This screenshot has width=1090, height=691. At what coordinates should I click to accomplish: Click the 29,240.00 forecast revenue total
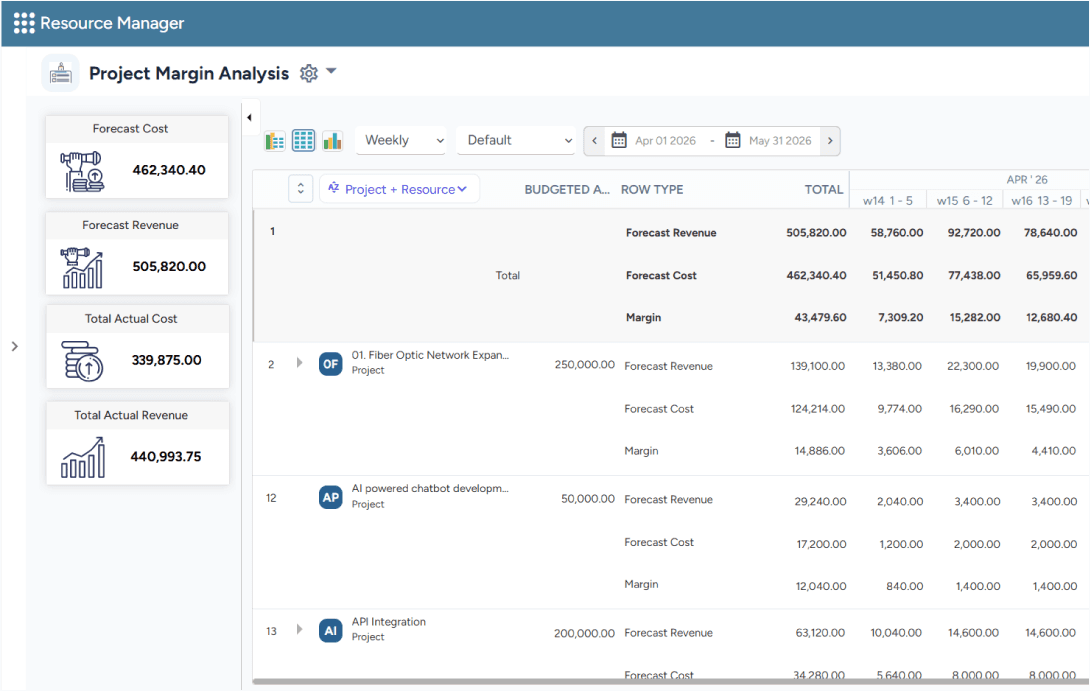820,501
